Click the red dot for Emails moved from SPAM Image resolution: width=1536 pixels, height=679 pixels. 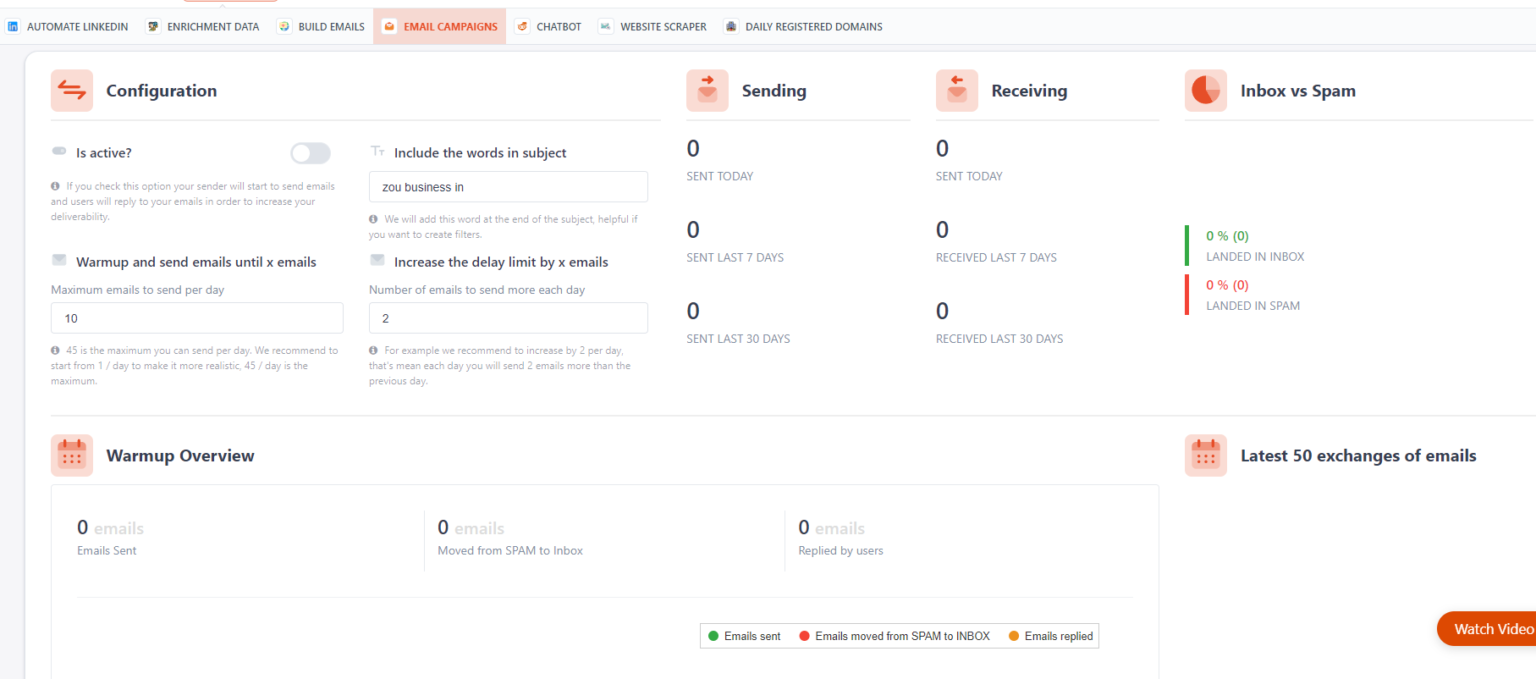point(806,636)
